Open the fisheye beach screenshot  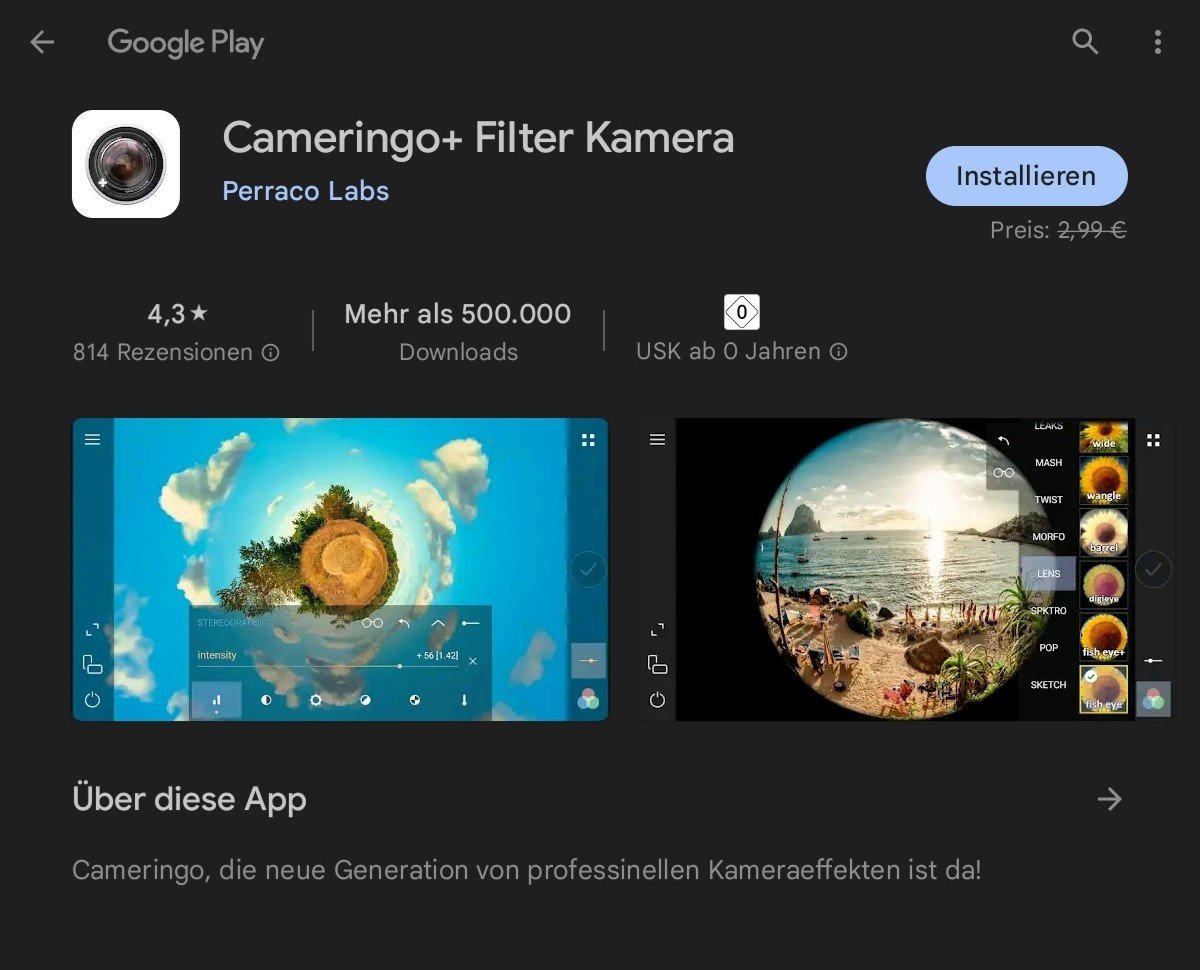[905, 569]
